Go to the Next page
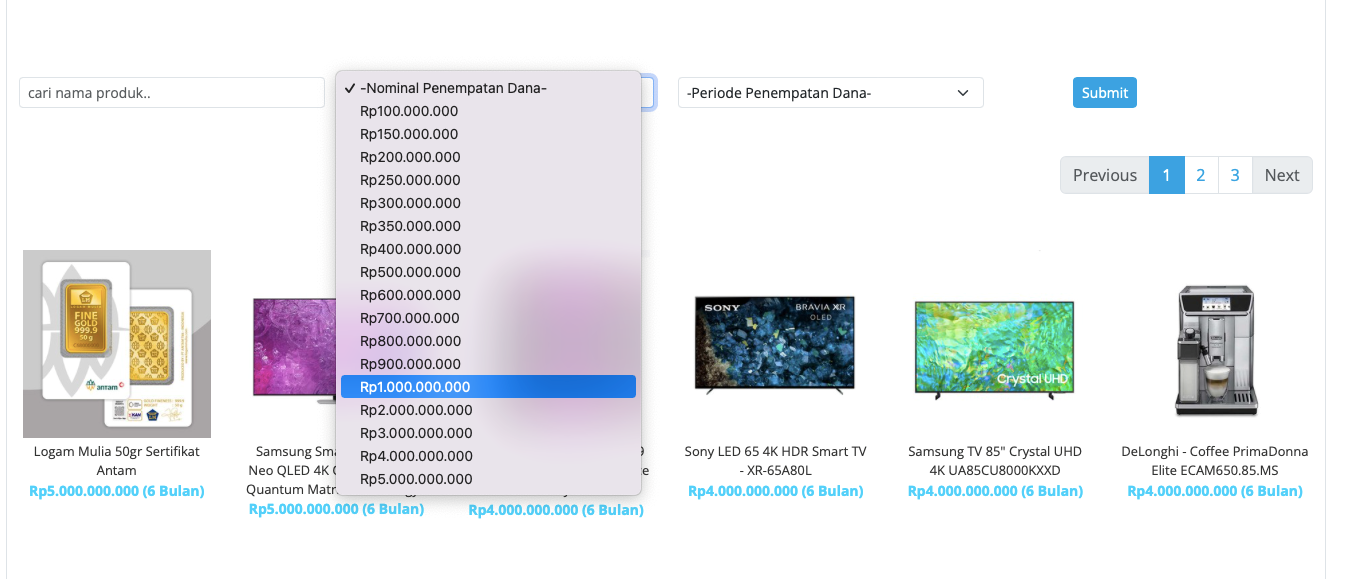 [1282, 175]
